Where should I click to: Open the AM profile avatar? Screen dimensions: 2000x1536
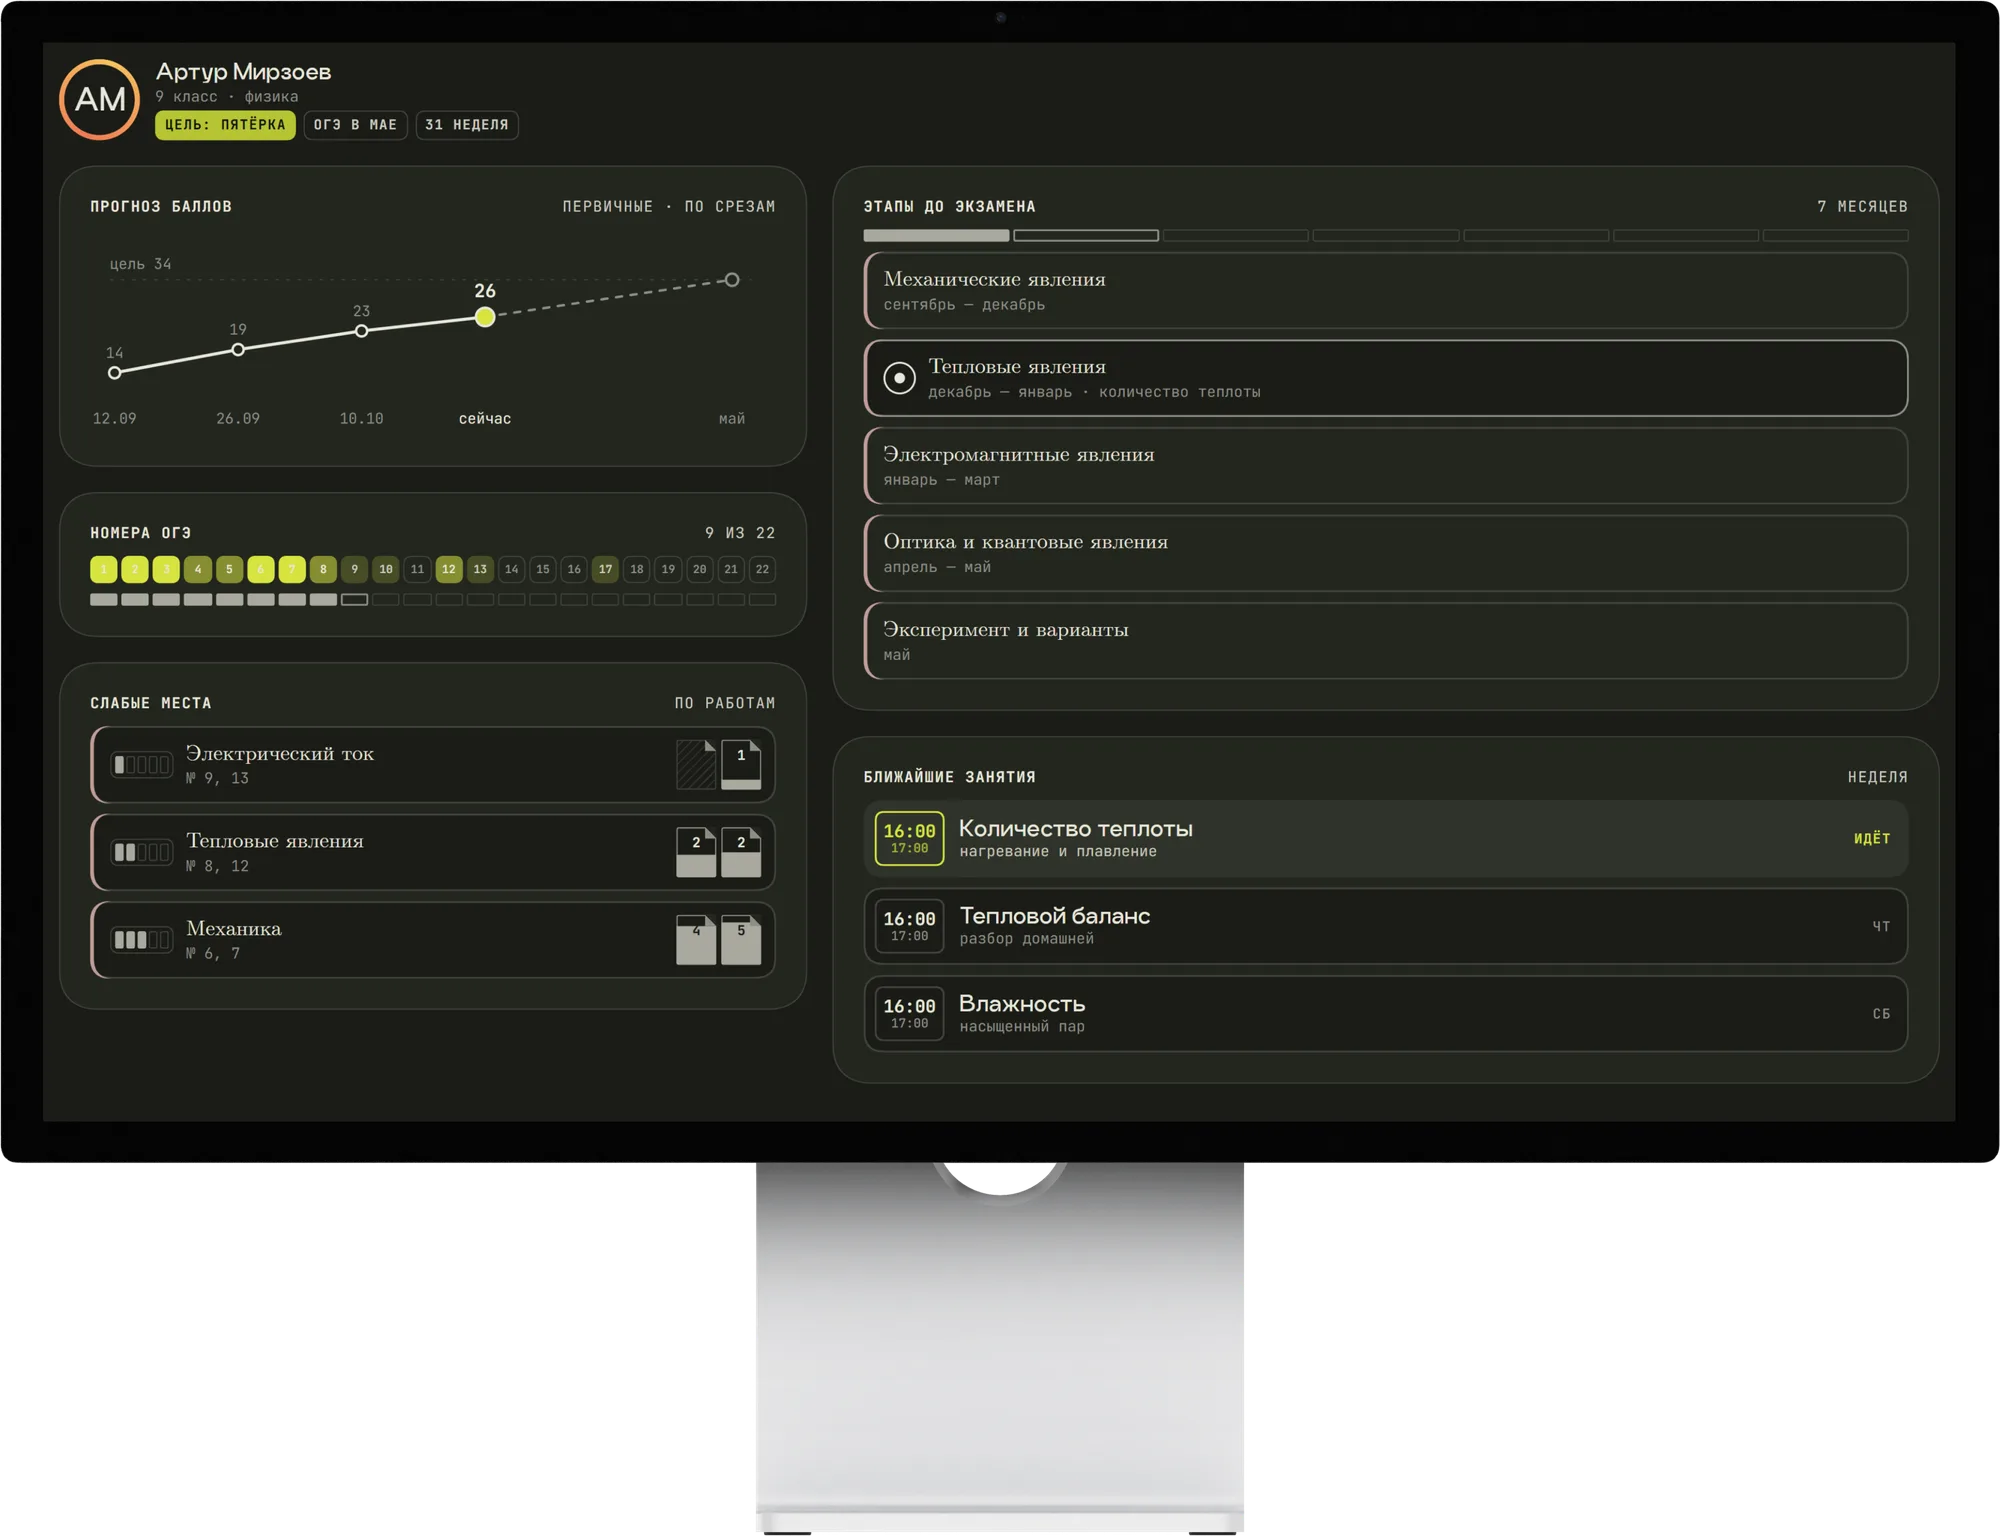(99, 99)
